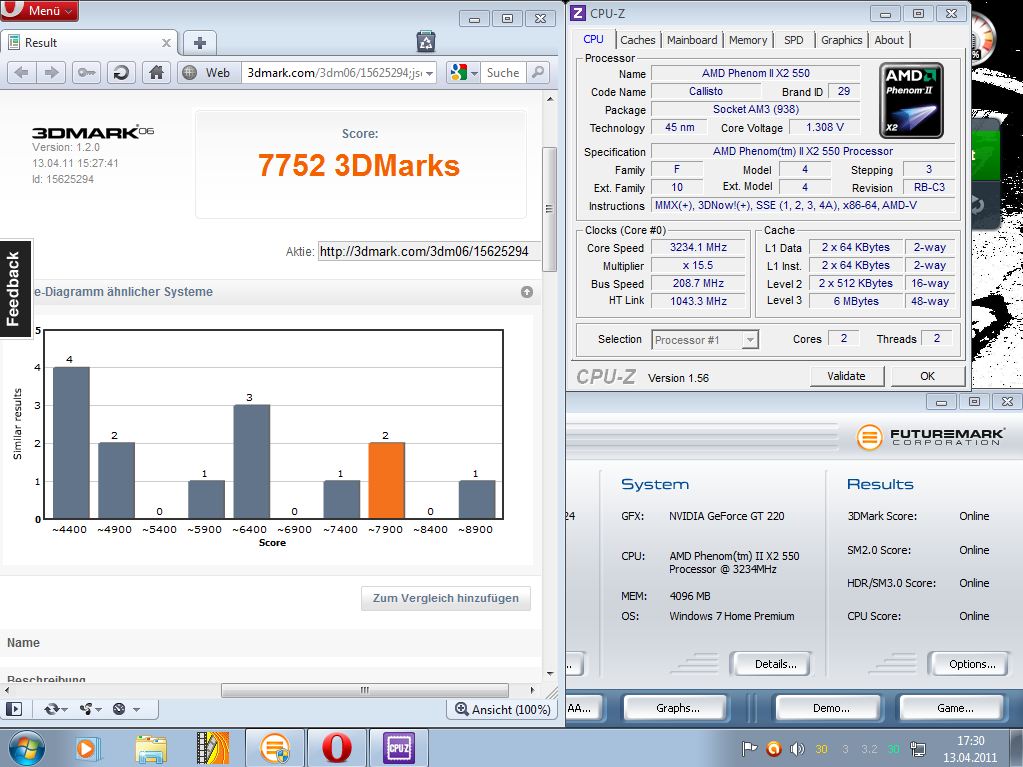Reload the 3DMark result page
1023x767 pixels.
pos(121,72)
